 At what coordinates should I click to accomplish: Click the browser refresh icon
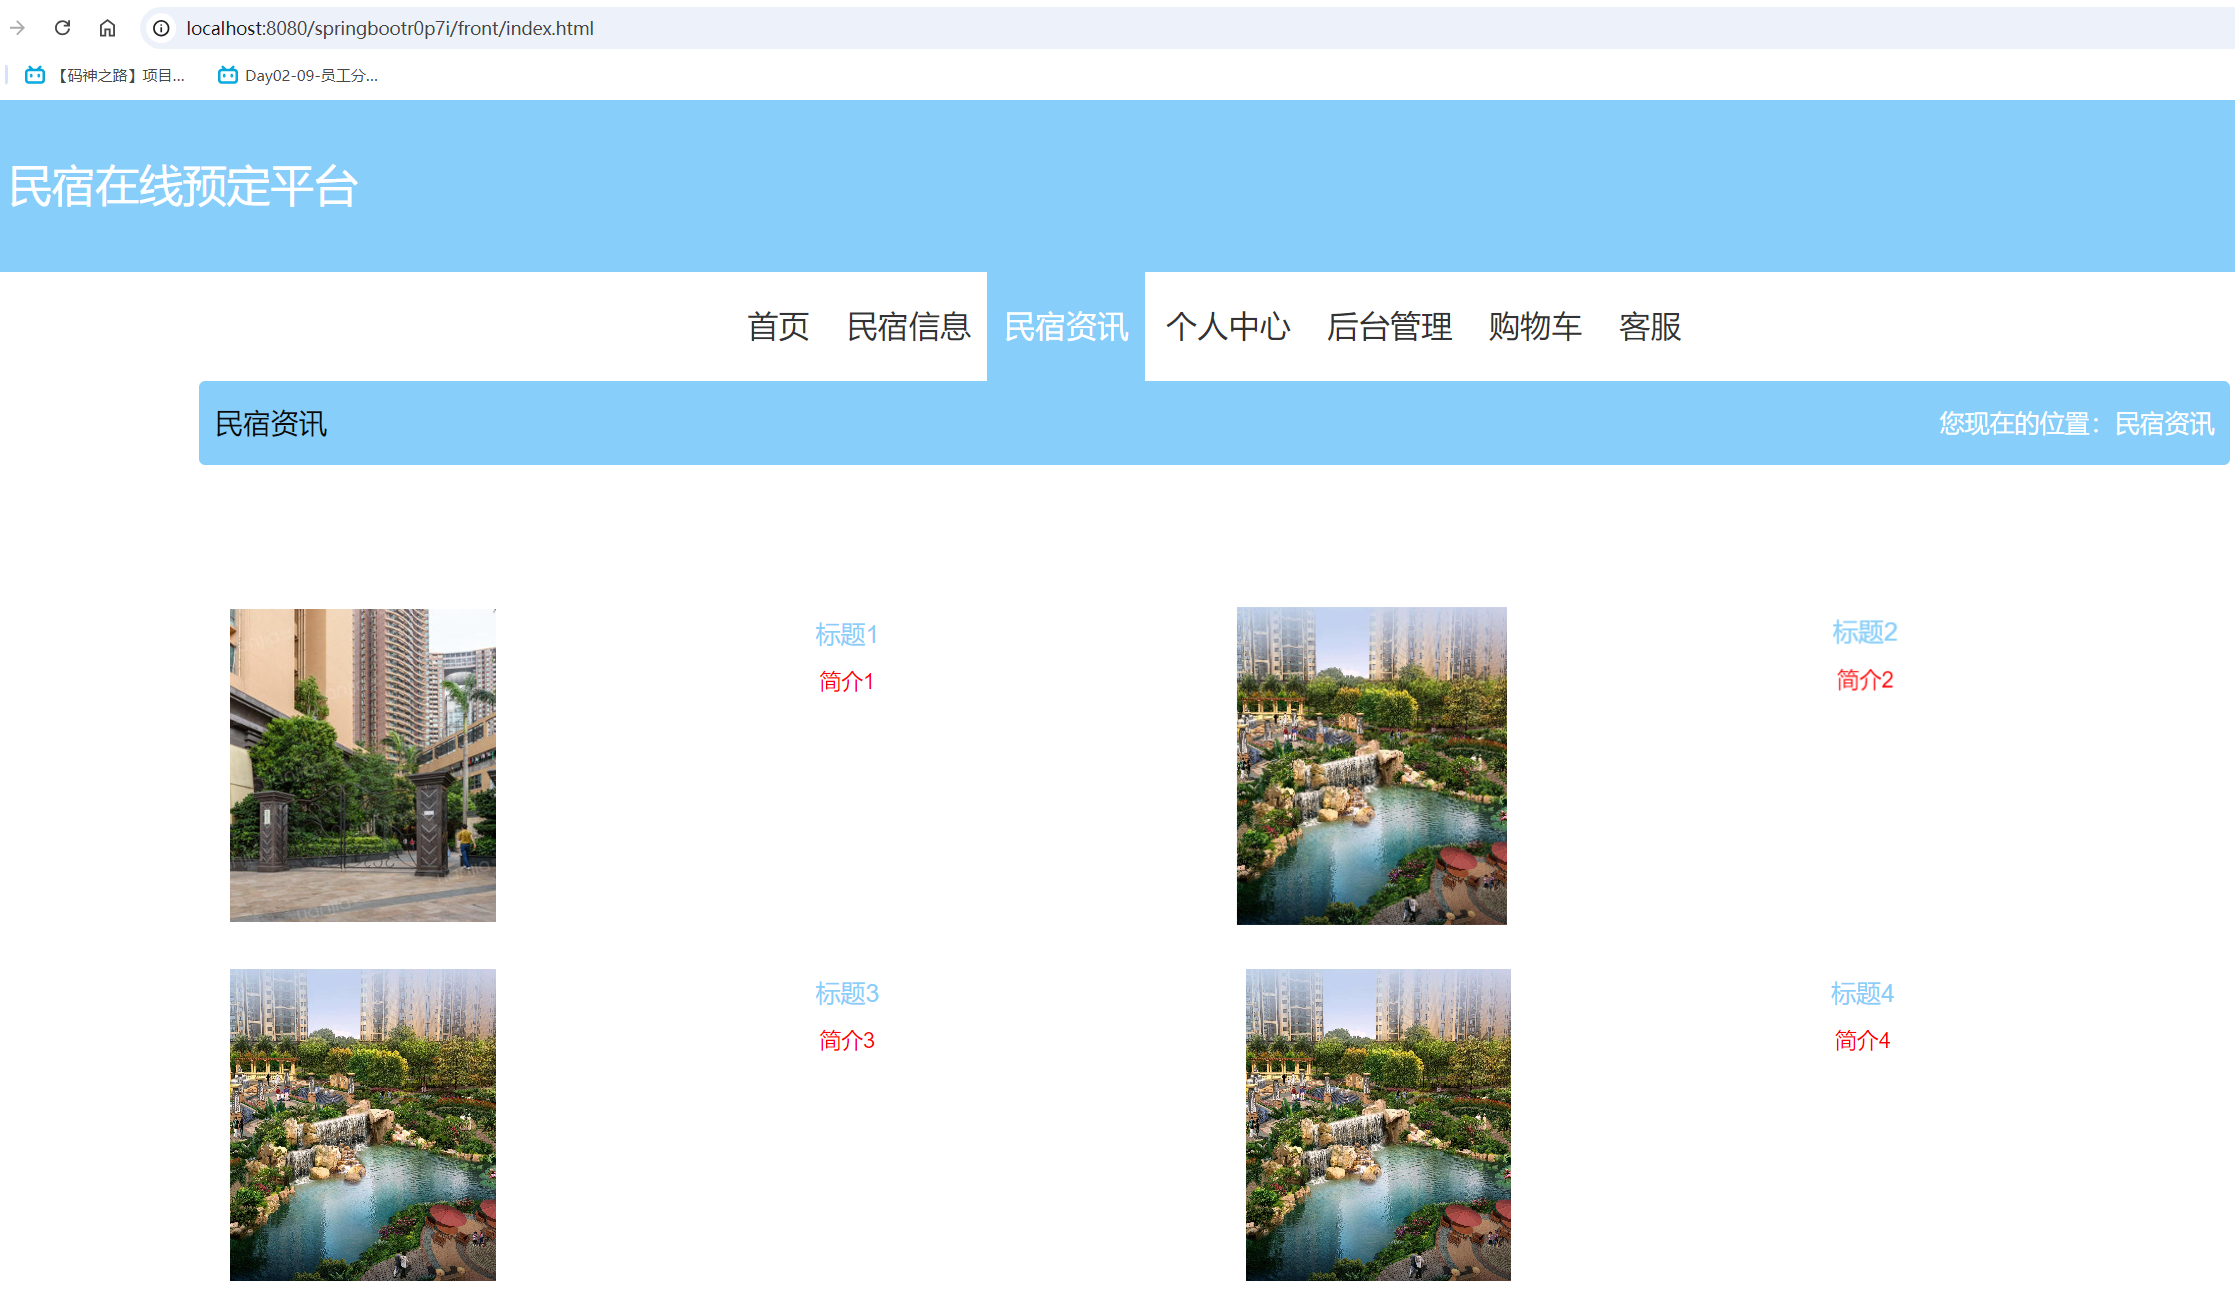point(62,28)
